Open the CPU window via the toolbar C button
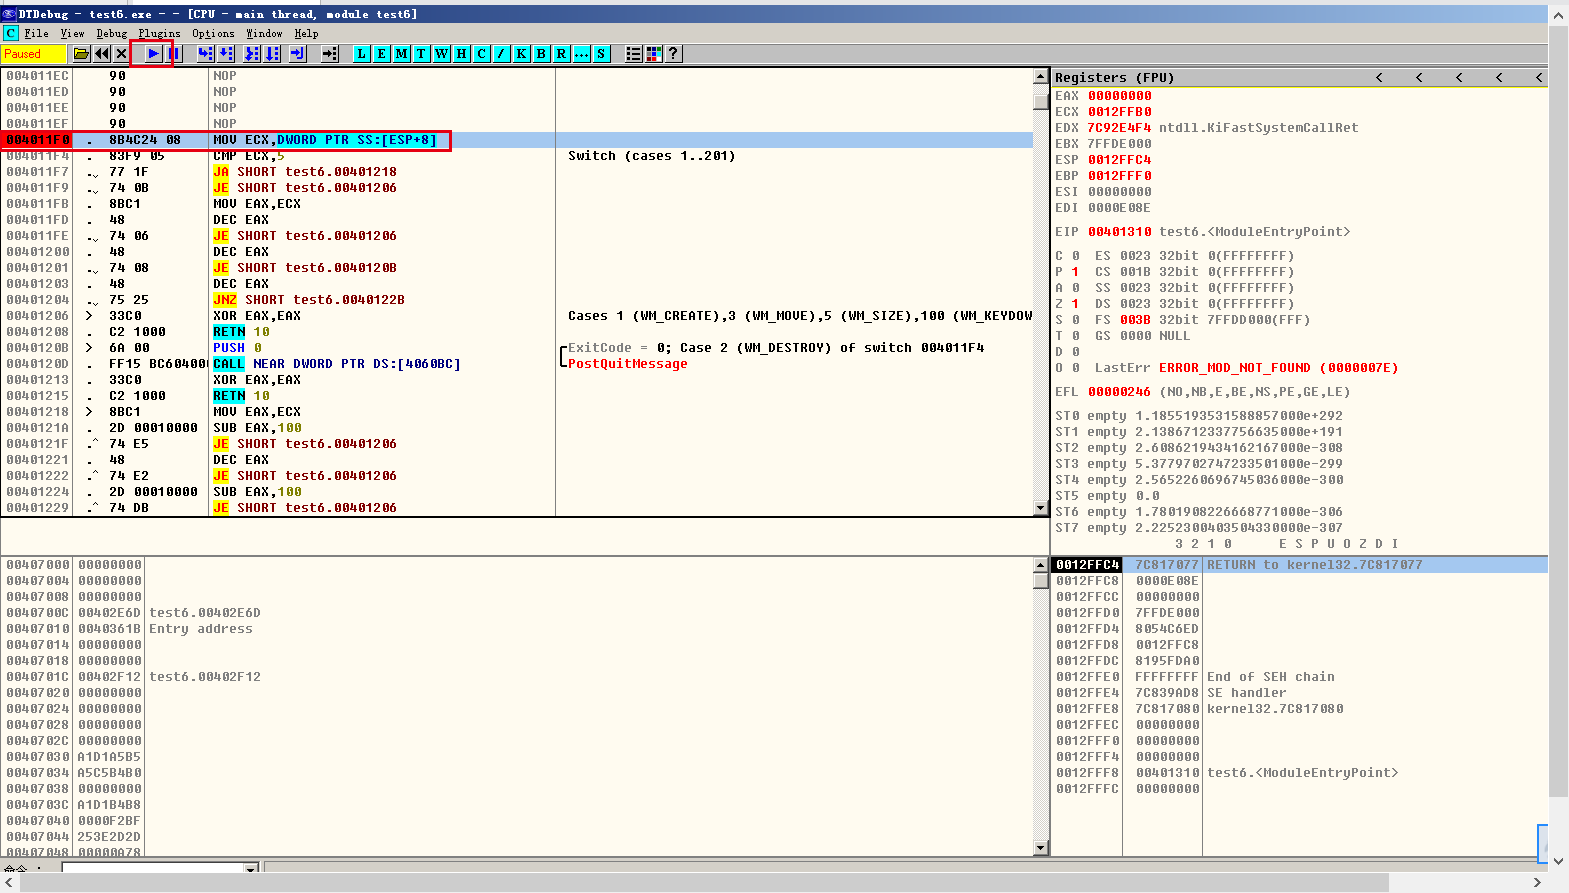The width and height of the screenshot is (1569, 893). pos(482,54)
